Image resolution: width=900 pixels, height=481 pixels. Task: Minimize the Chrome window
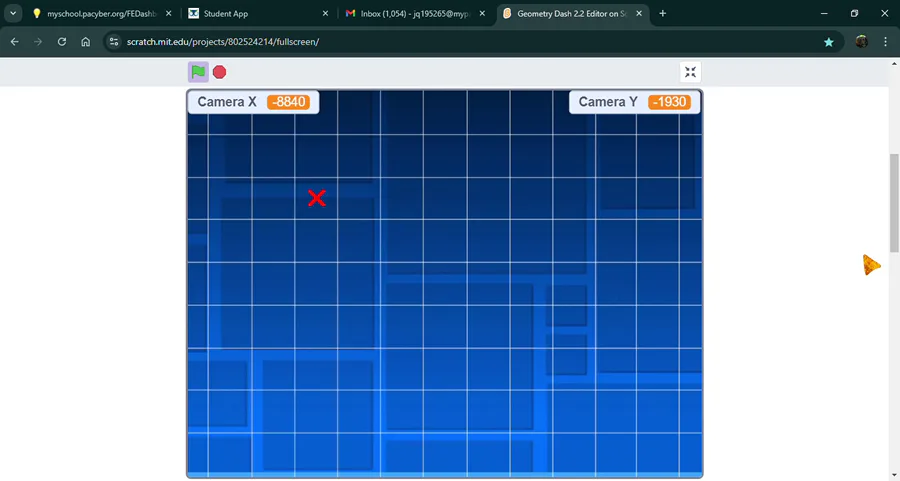click(824, 13)
